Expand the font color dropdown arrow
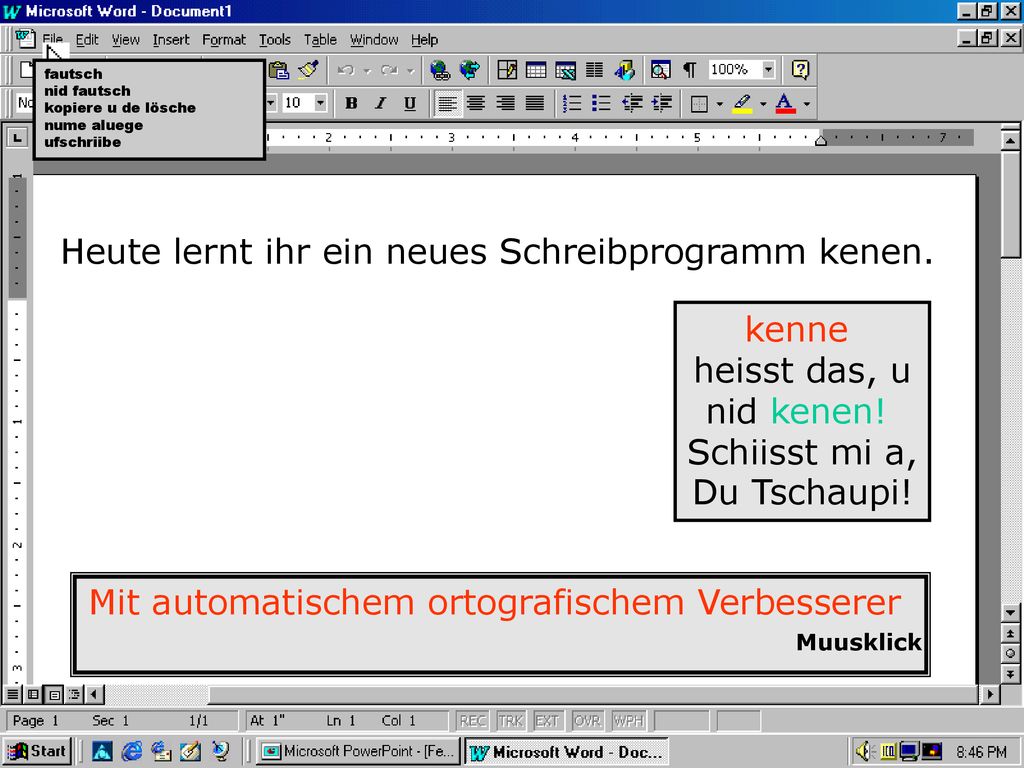 tap(807, 104)
